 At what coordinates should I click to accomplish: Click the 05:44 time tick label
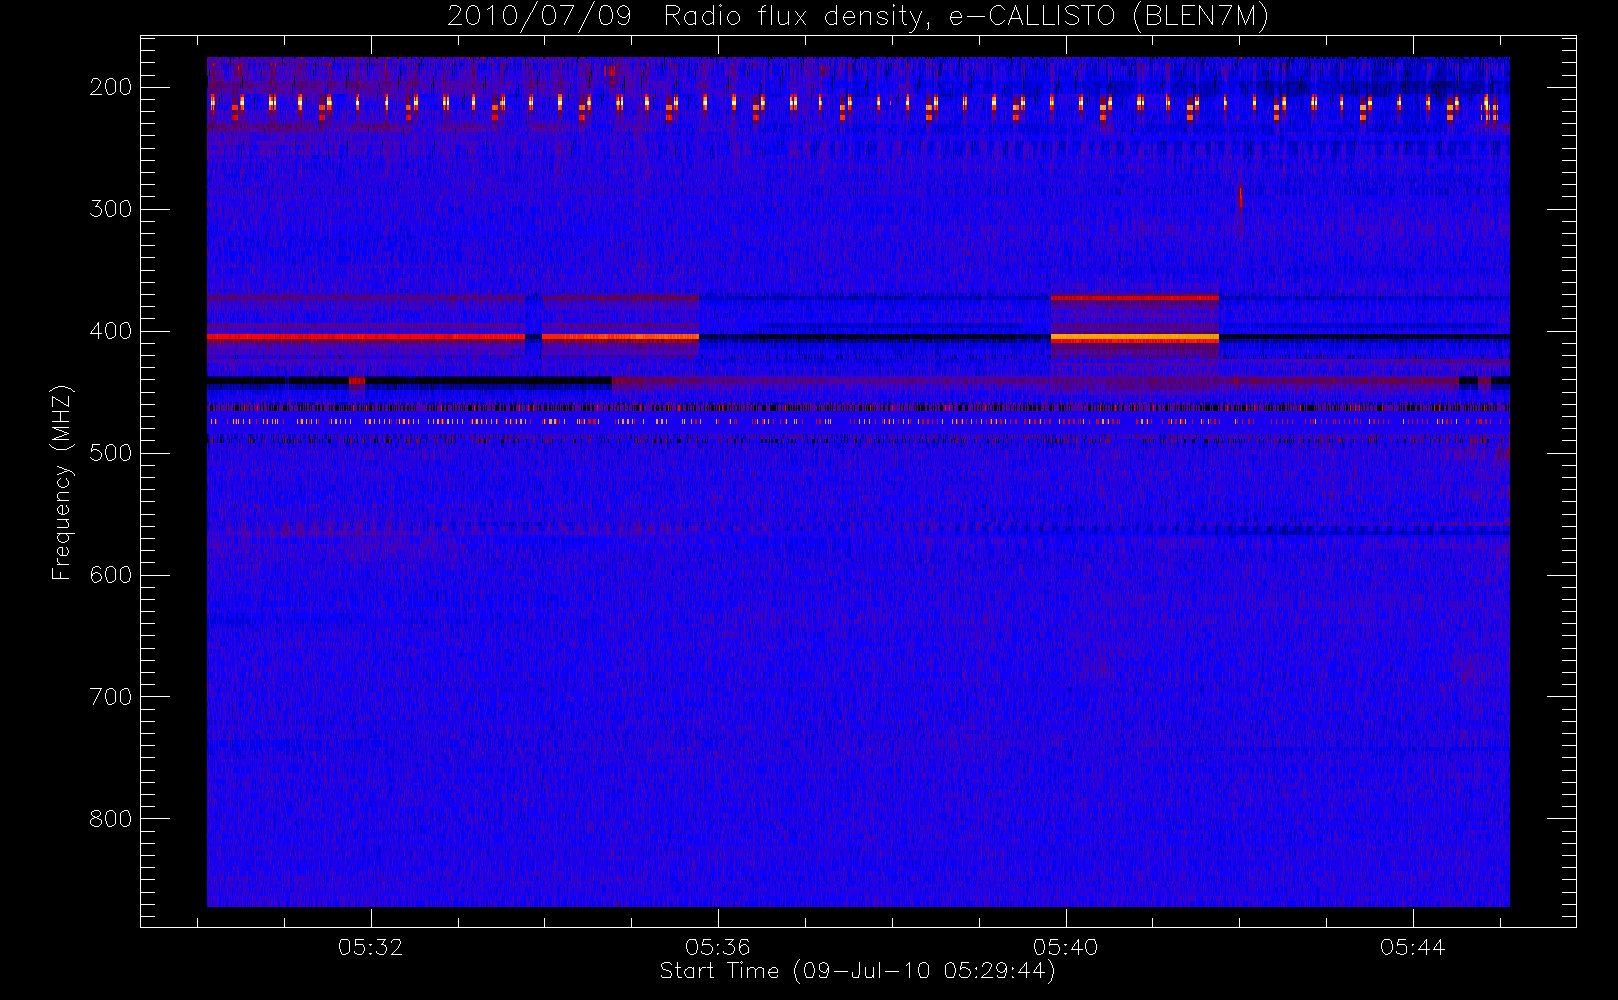tap(1412, 947)
